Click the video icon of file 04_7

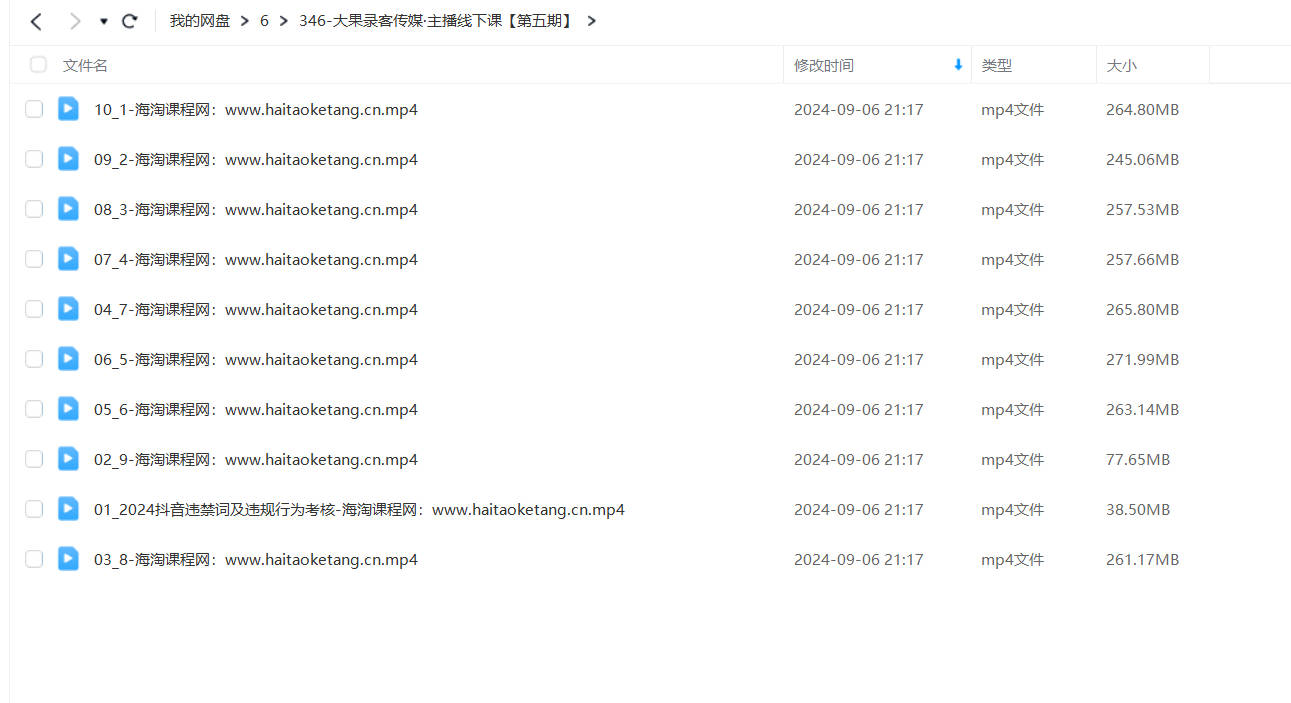(x=68, y=309)
